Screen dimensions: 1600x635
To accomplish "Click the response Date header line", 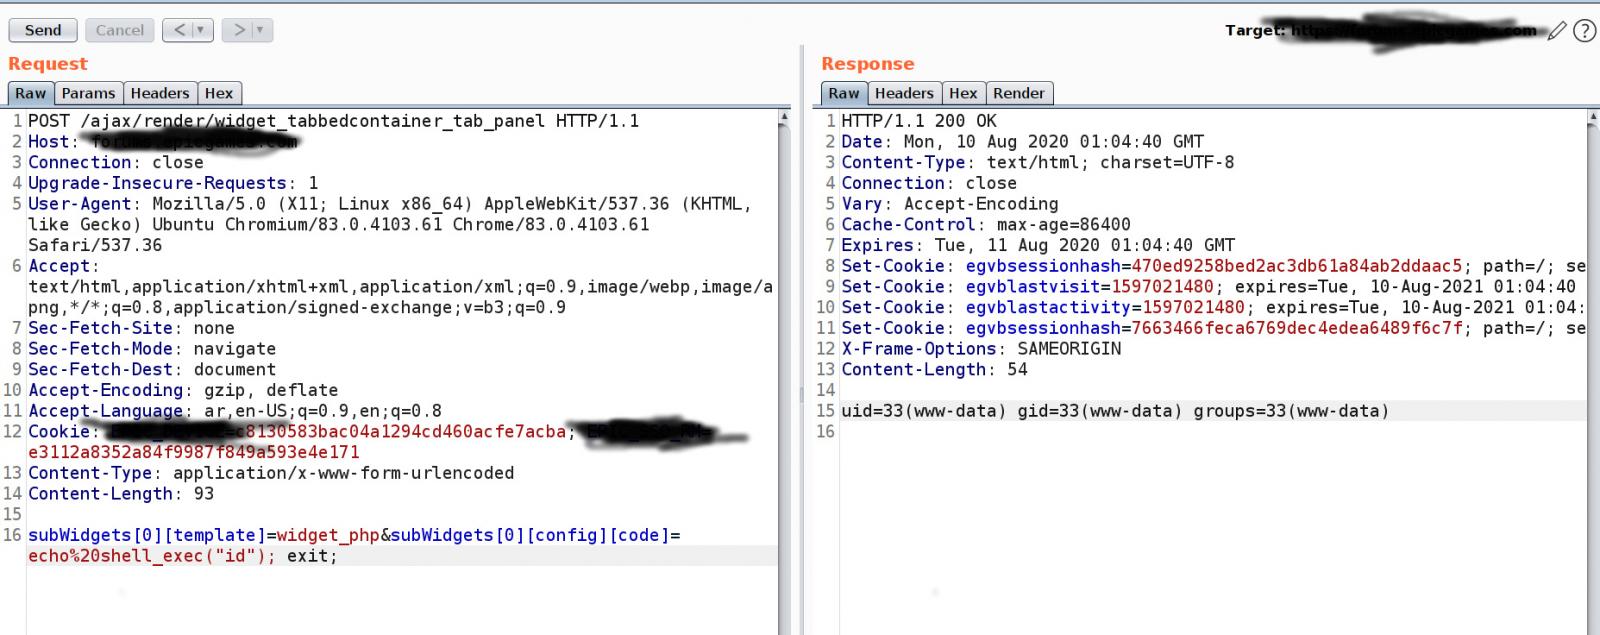I will (x=1023, y=142).
